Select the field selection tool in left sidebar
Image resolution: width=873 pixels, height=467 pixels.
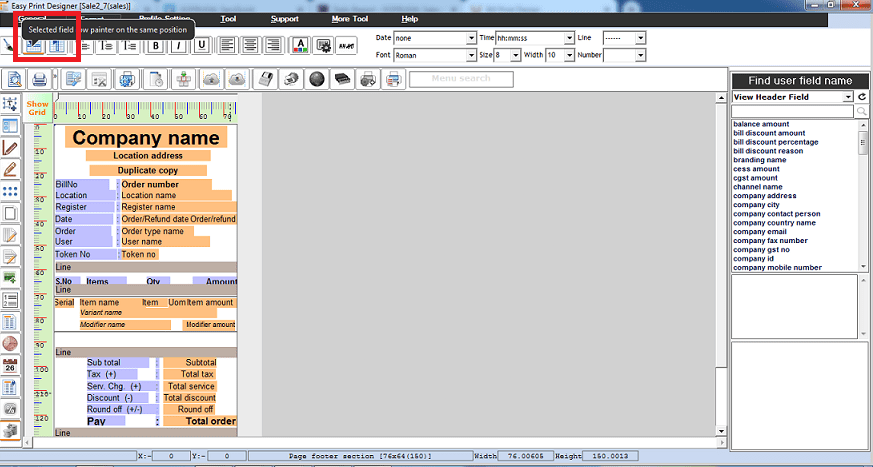pyautogui.click(x=10, y=104)
